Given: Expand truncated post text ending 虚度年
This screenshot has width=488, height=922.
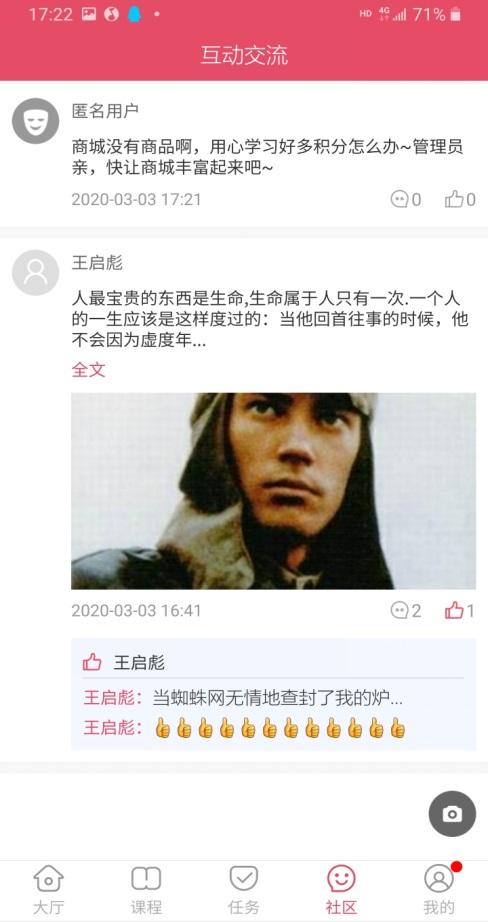Looking at the screenshot, I should pos(270,319).
